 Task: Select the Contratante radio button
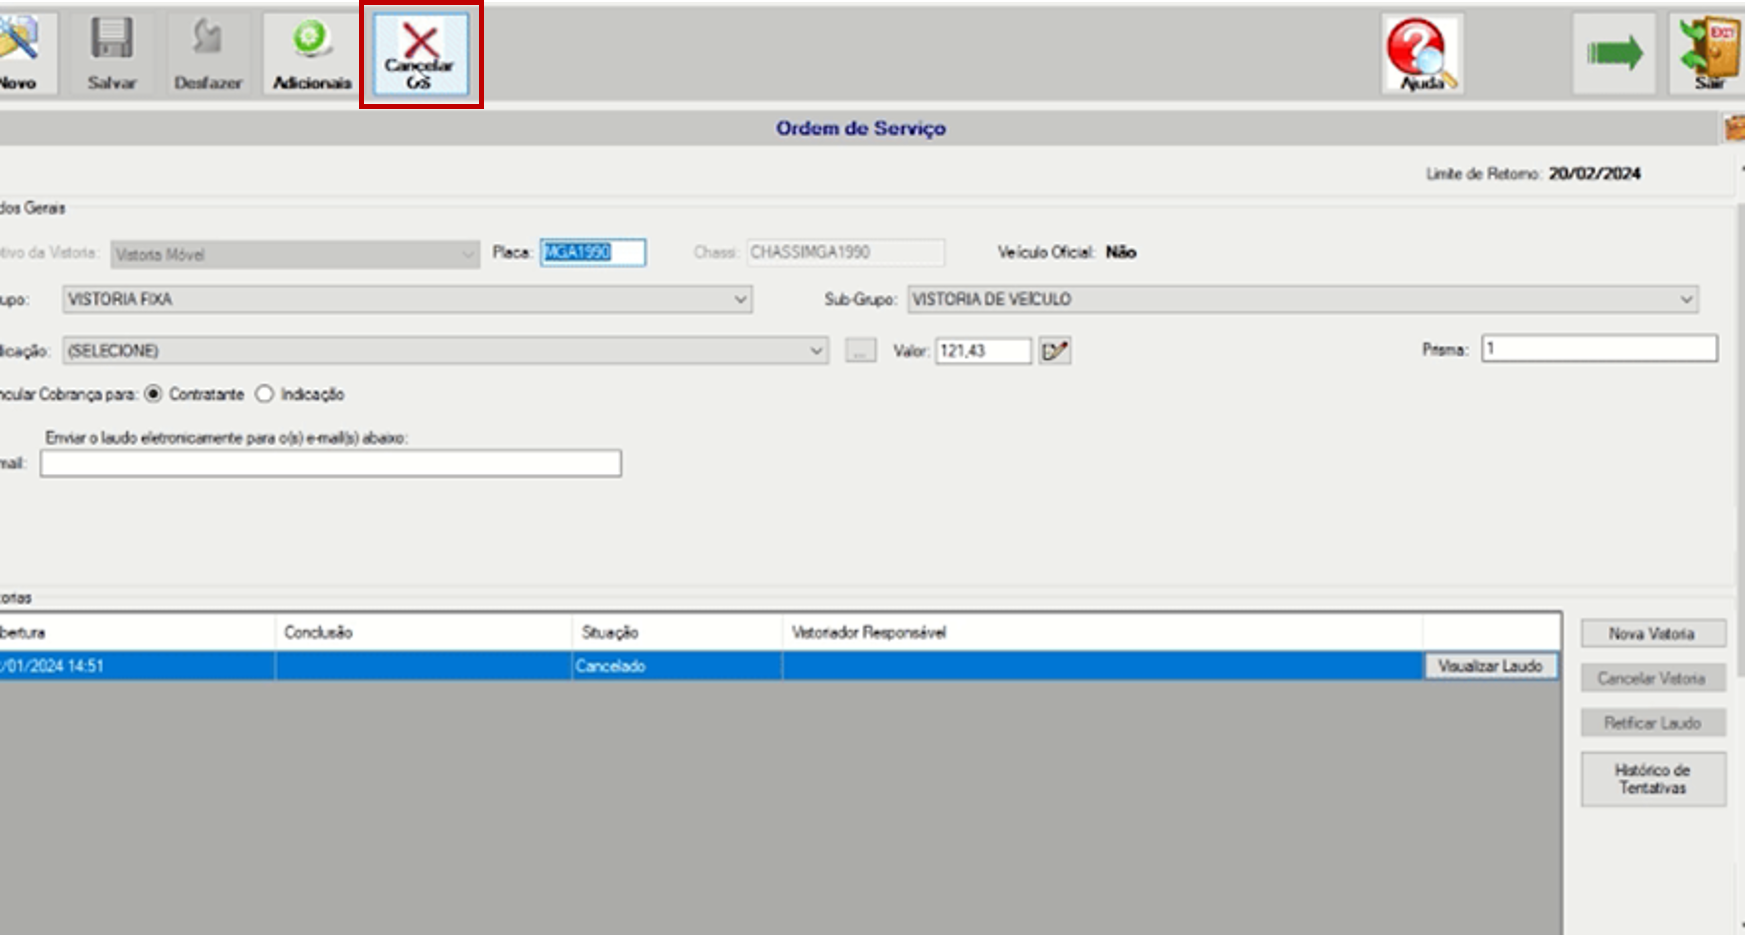[153, 394]
